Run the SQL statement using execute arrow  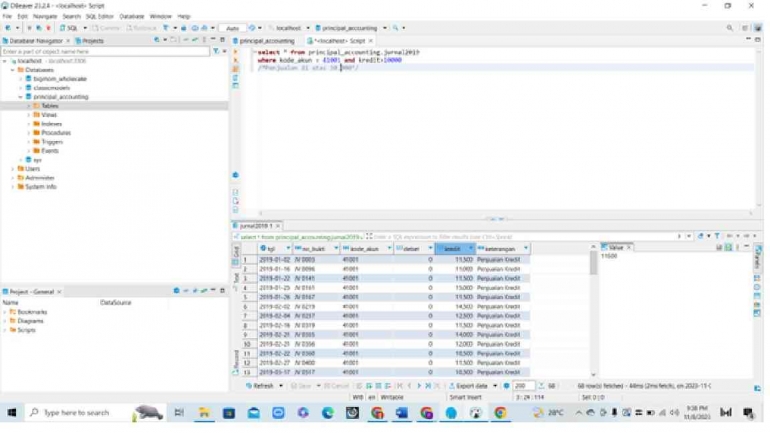coord(235,52)
